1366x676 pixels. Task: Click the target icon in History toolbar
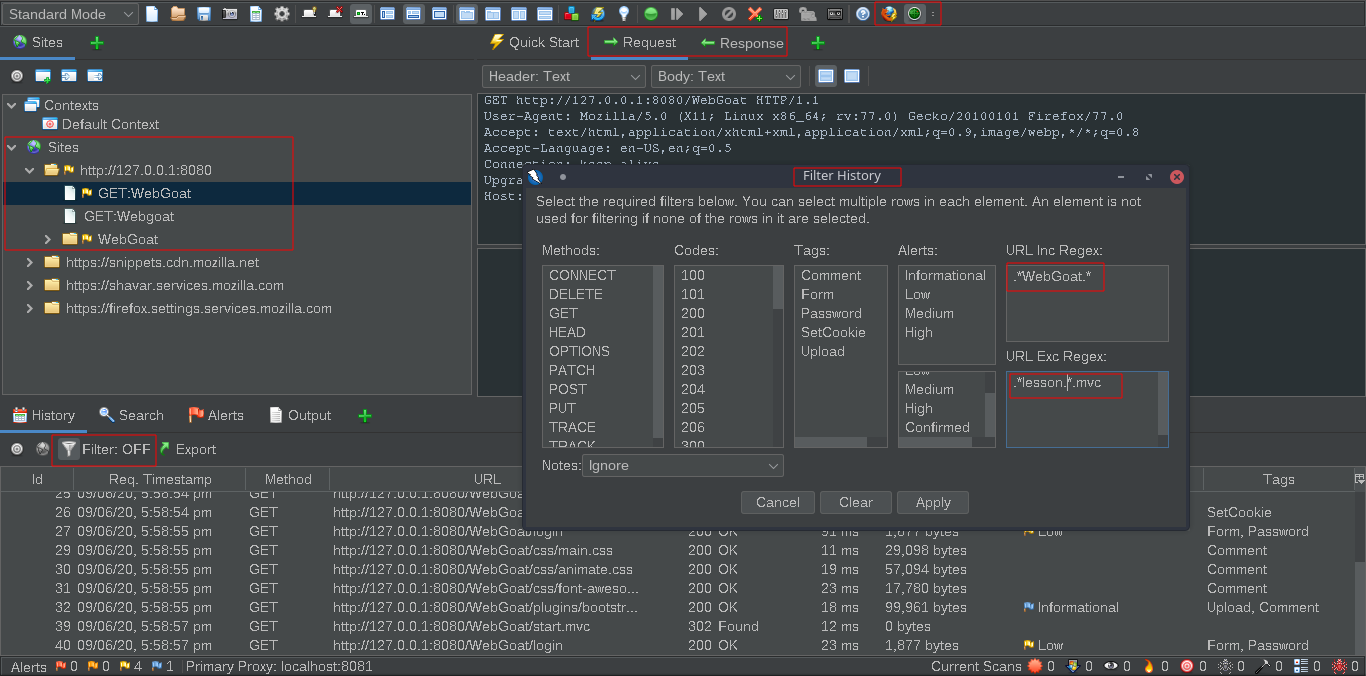coord(17,449)
